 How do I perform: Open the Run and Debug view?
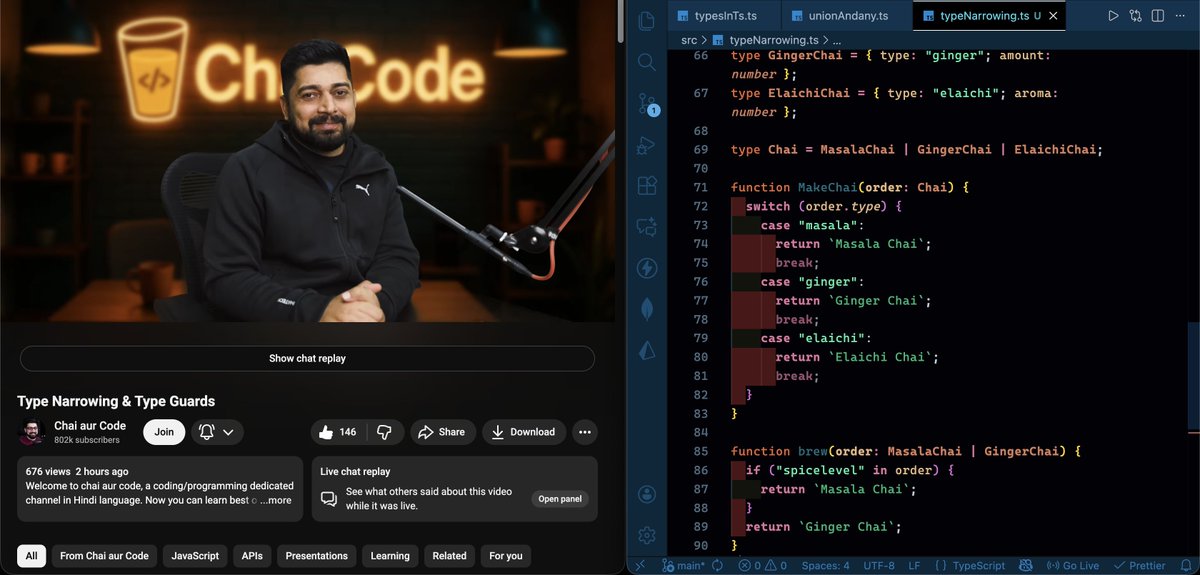(x=647, y=146)
